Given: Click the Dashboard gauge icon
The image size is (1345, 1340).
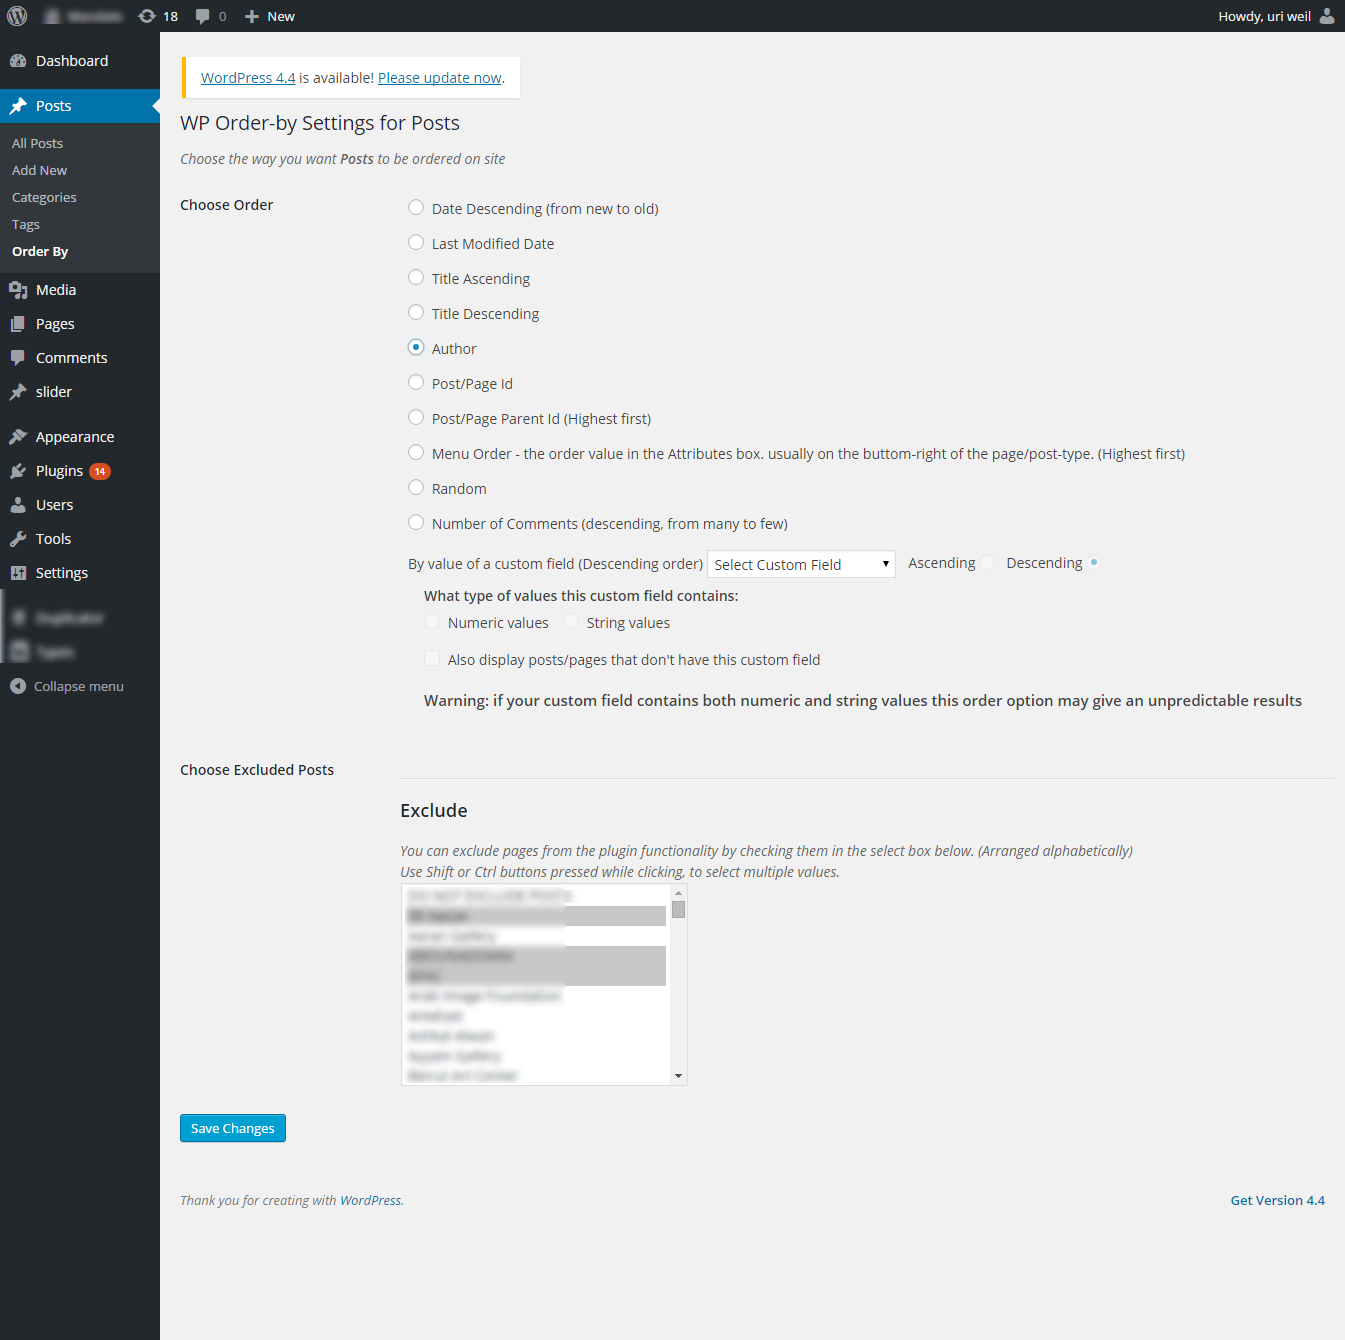Looking at the screenshot, I should [18, 61].
